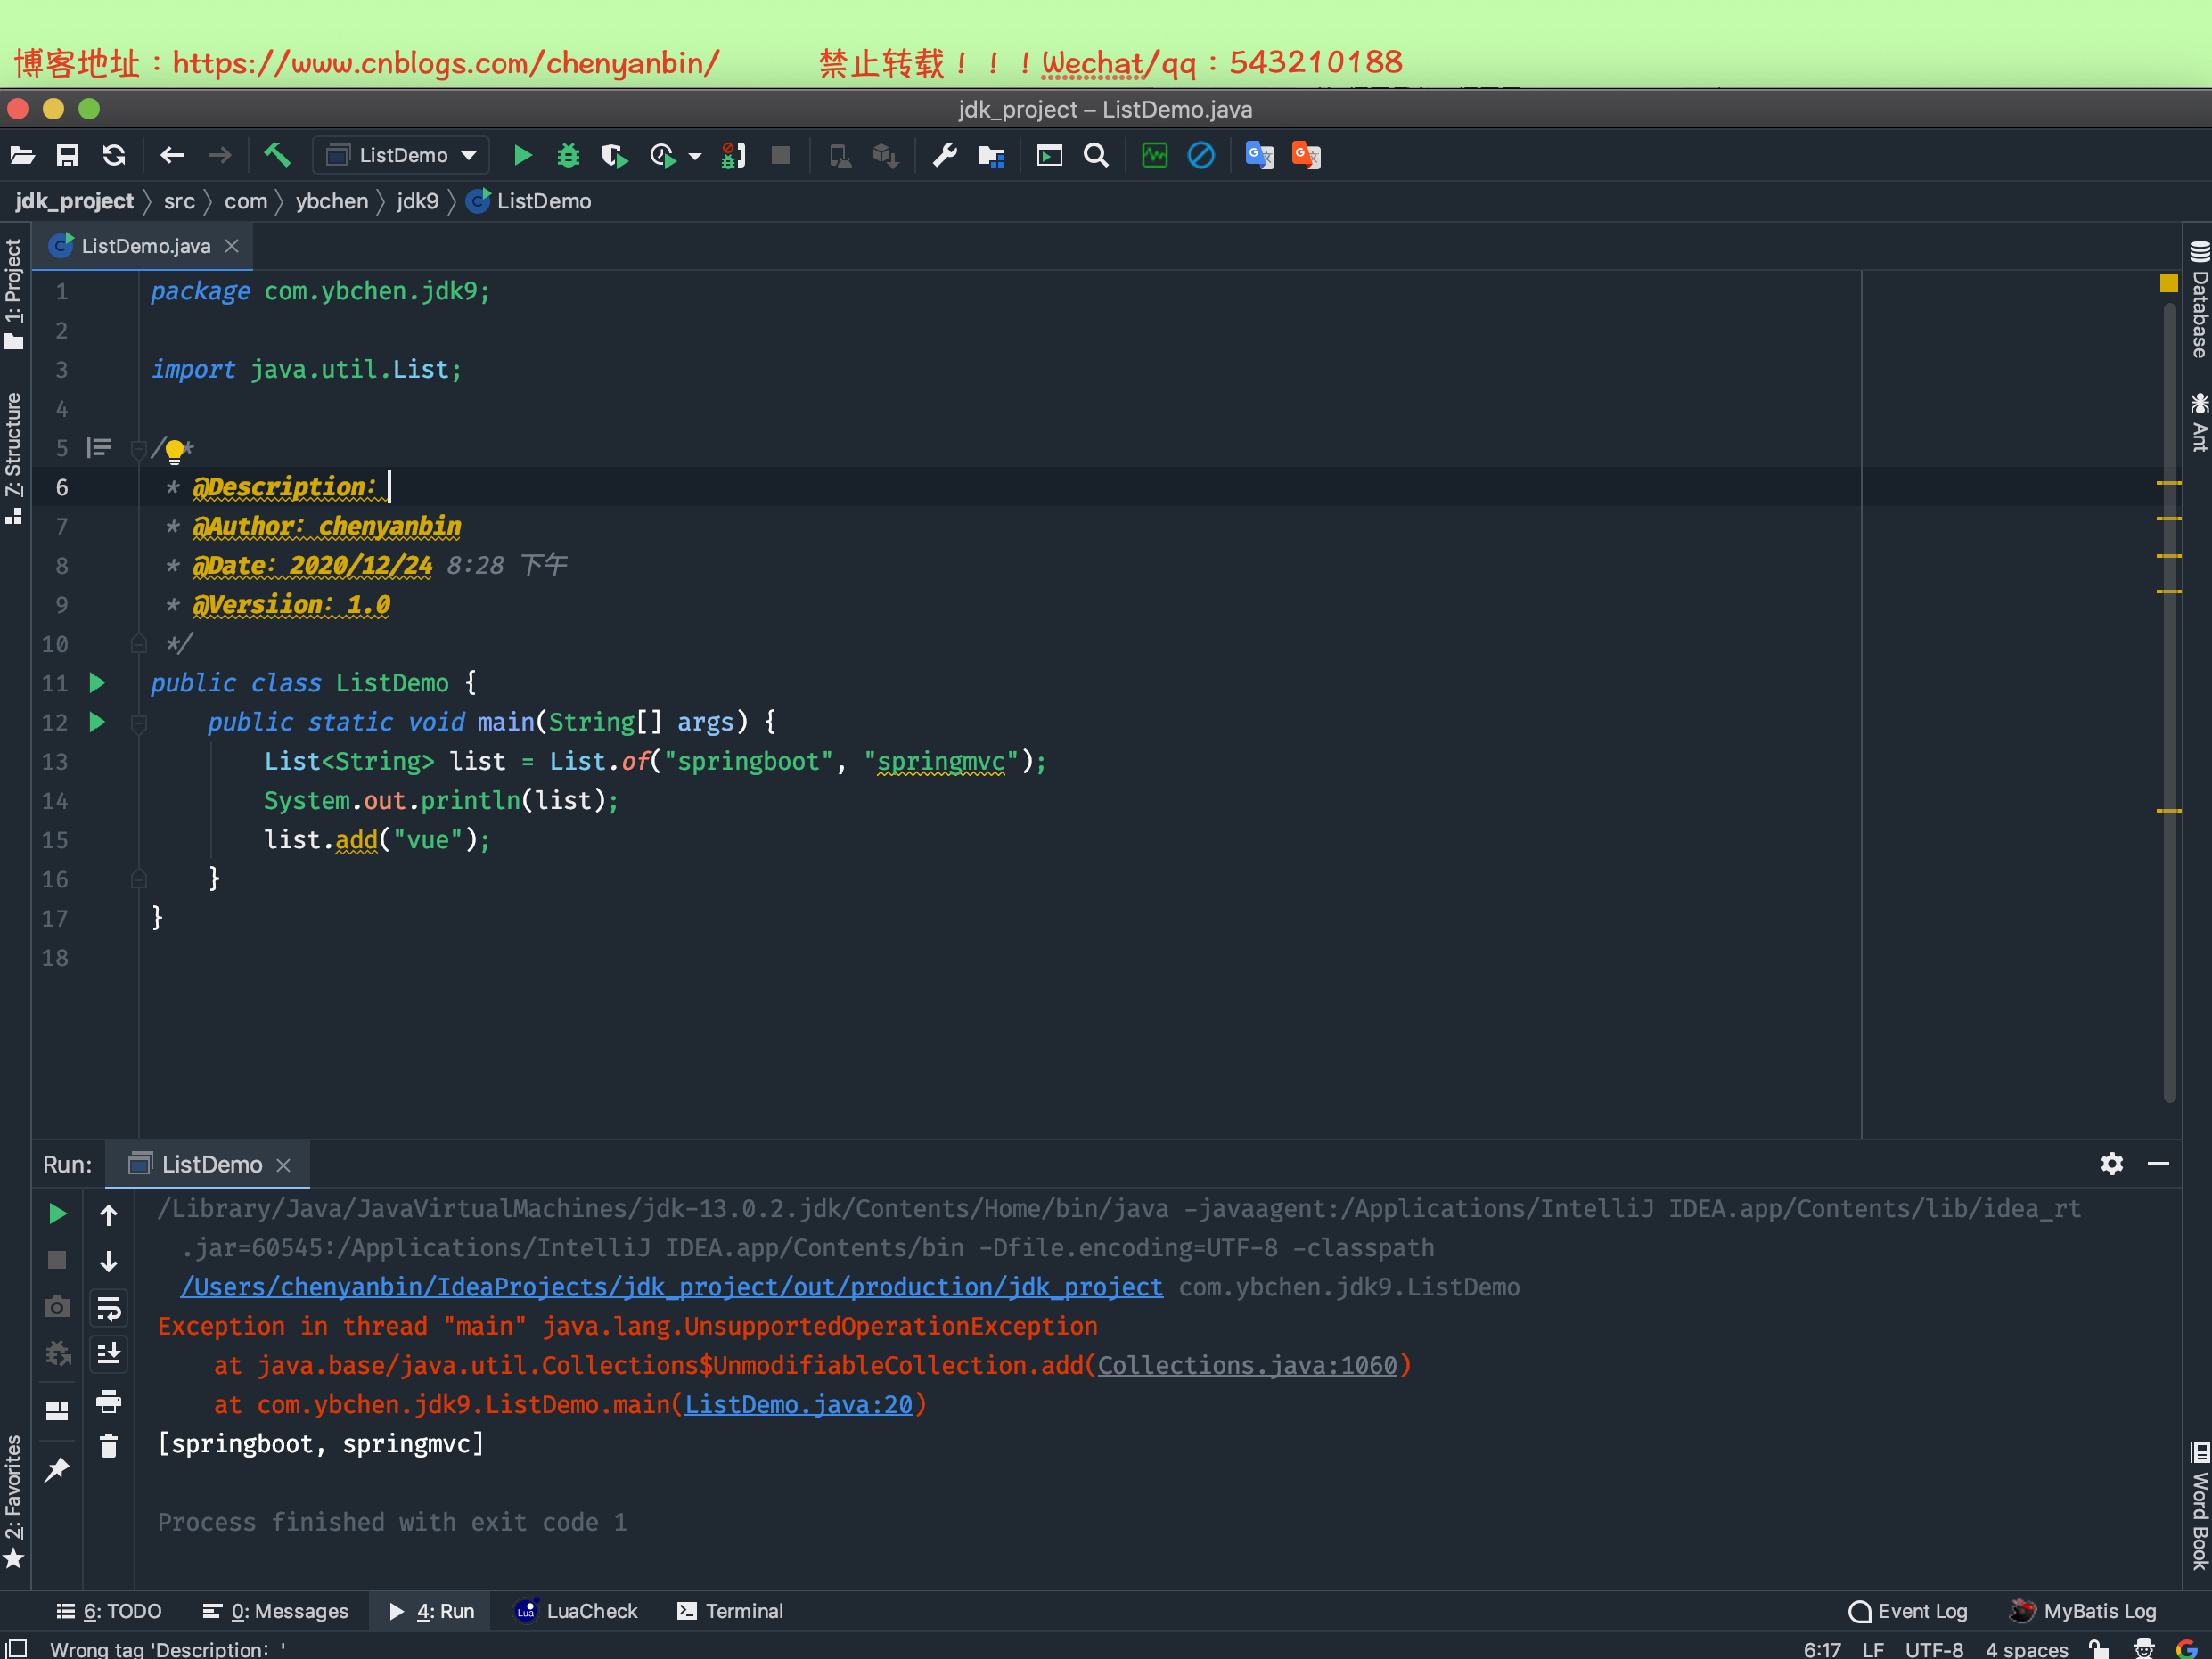
Task: Toggle scroll to end in the console
Action: tap(108, 1353)
